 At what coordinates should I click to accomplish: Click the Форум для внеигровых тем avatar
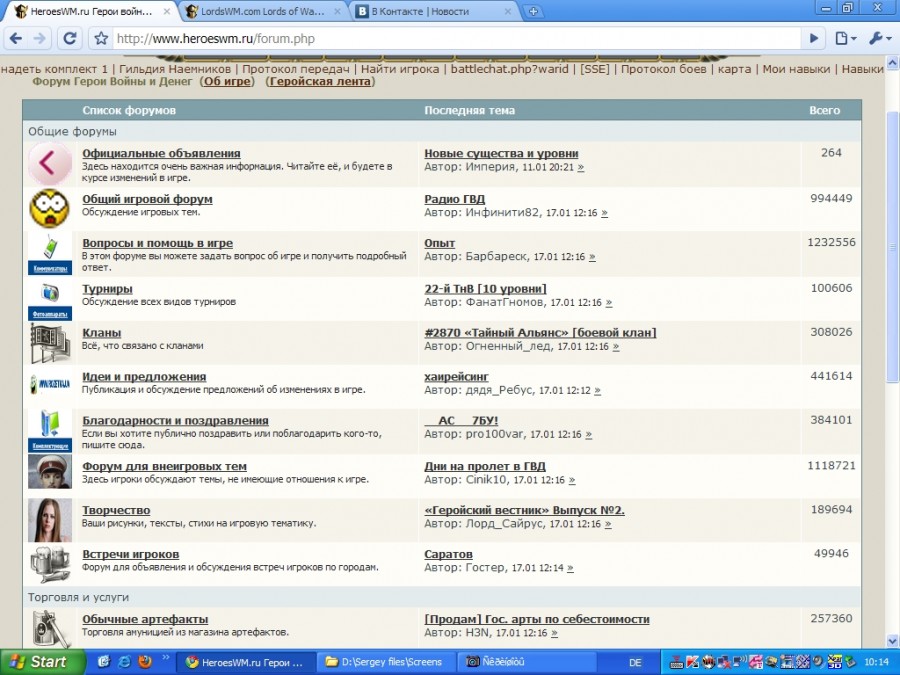coord(50,471)
